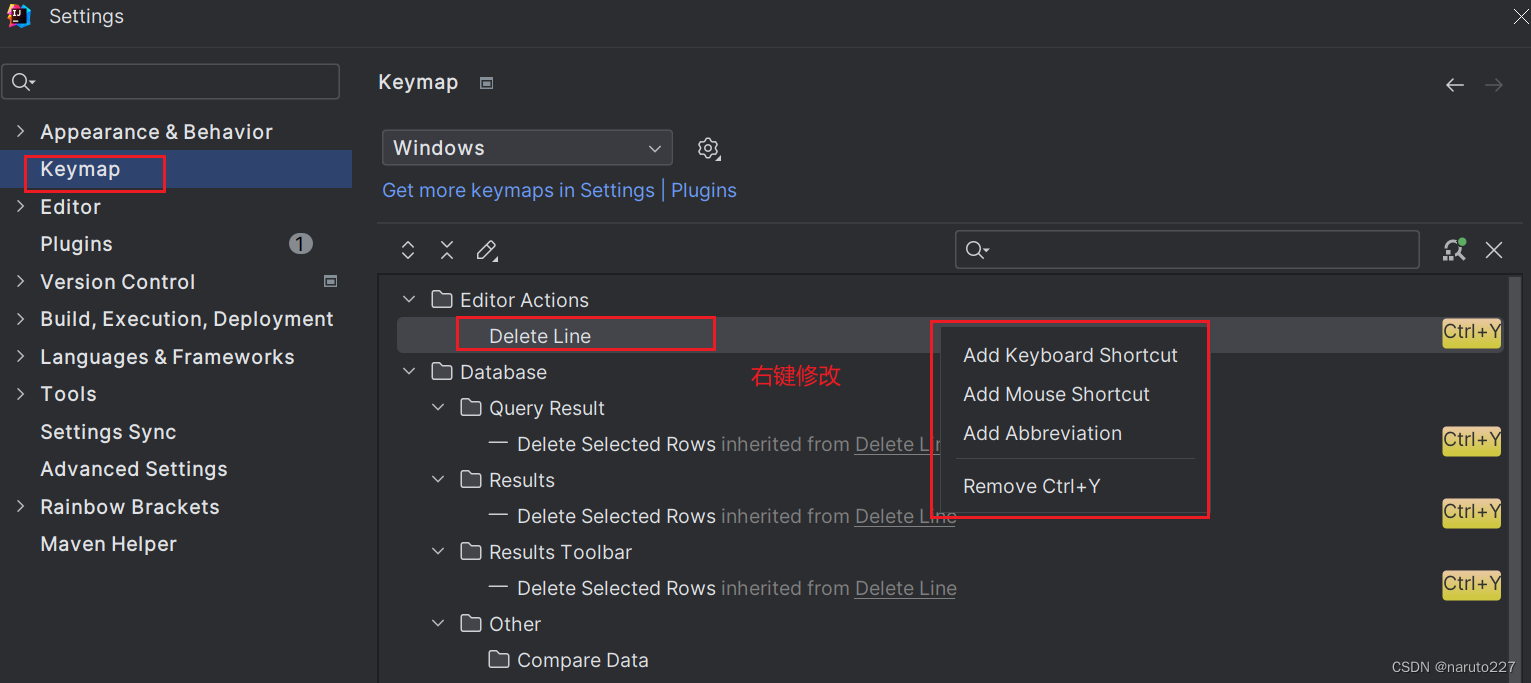This screenshot has width=1531, height=683.
Task: Click the Results Toolbar folder icon
Action: click(470, 551)
